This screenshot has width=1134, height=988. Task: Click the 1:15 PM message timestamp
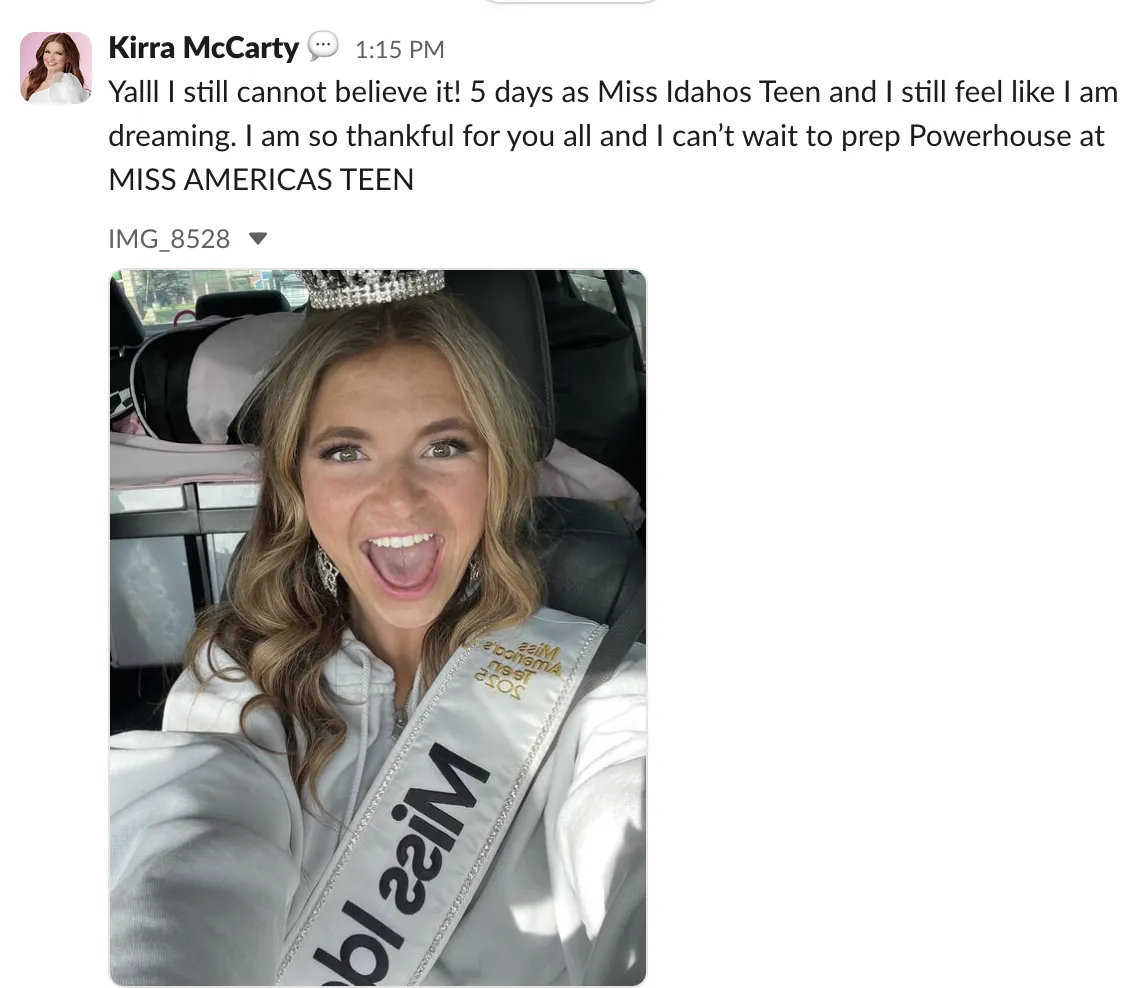399,49
